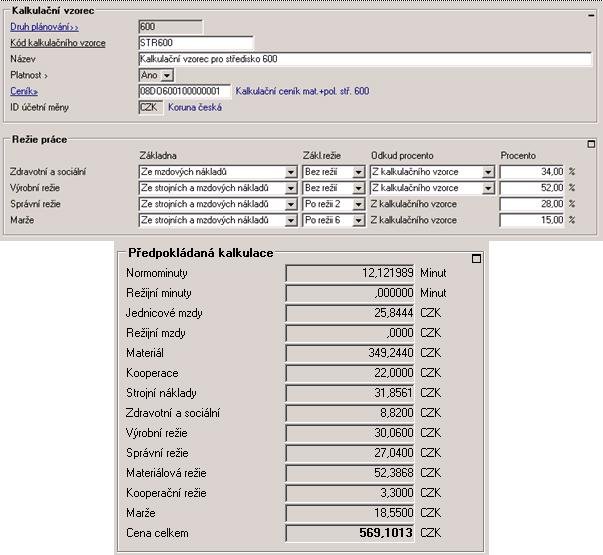
Task: Open Základna dropdown for Zdravotní a sociální
Action: (291, 172)
